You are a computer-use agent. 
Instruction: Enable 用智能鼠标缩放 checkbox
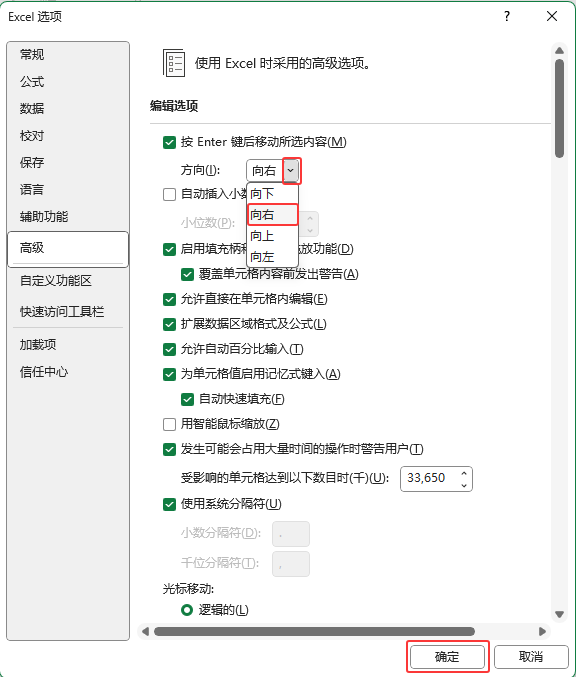point(169,424)
